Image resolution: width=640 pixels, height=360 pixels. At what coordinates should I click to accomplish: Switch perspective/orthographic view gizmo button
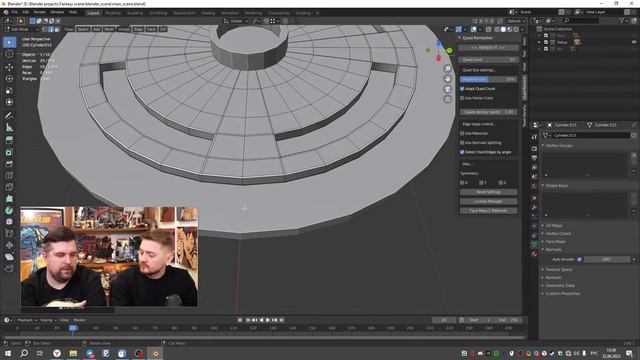click(x=447, y=99)
